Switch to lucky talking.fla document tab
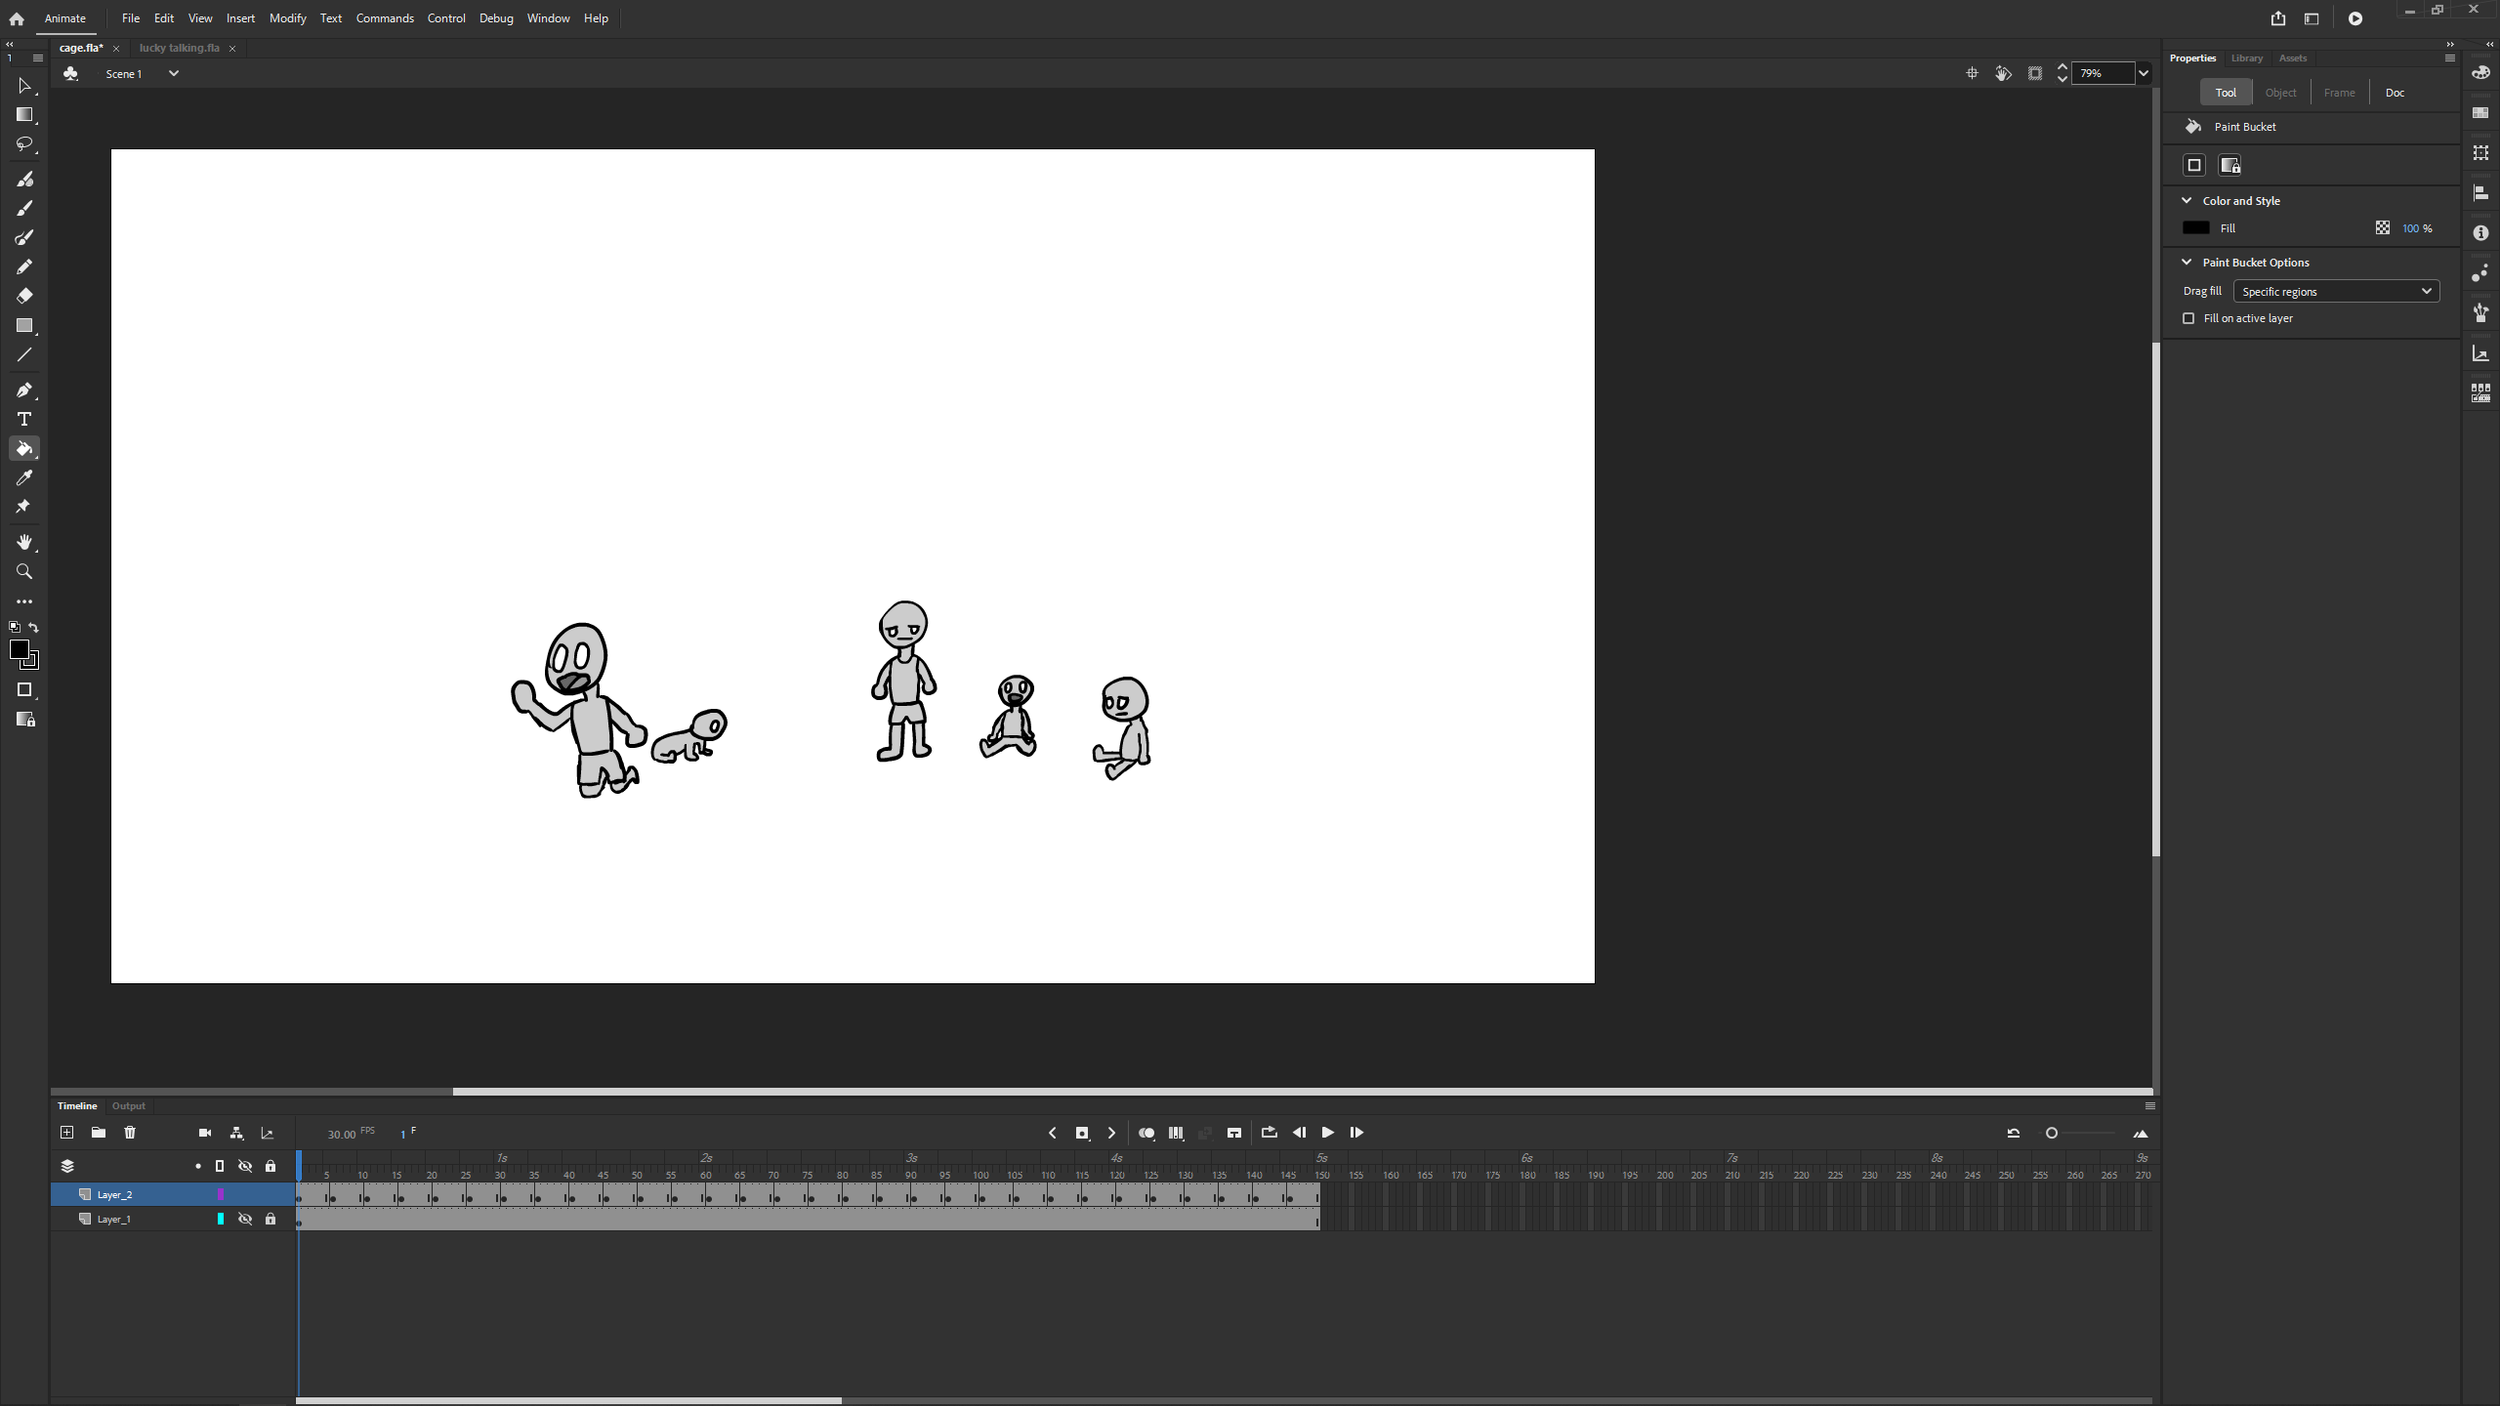Screen dimensions: 2500x1406 (180, 48)
